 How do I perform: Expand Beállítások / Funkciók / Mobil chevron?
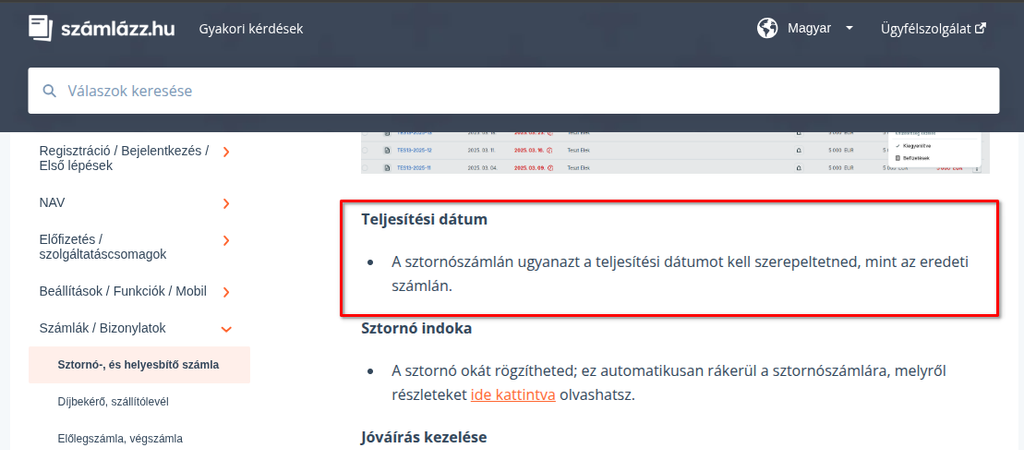[x=227, y=292]
